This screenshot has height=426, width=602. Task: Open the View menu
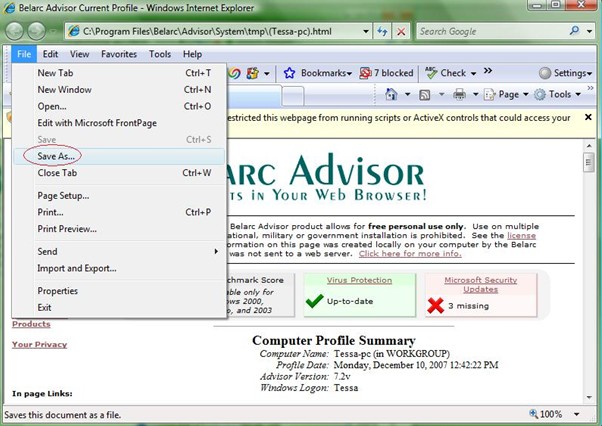[x=79, y=54]
